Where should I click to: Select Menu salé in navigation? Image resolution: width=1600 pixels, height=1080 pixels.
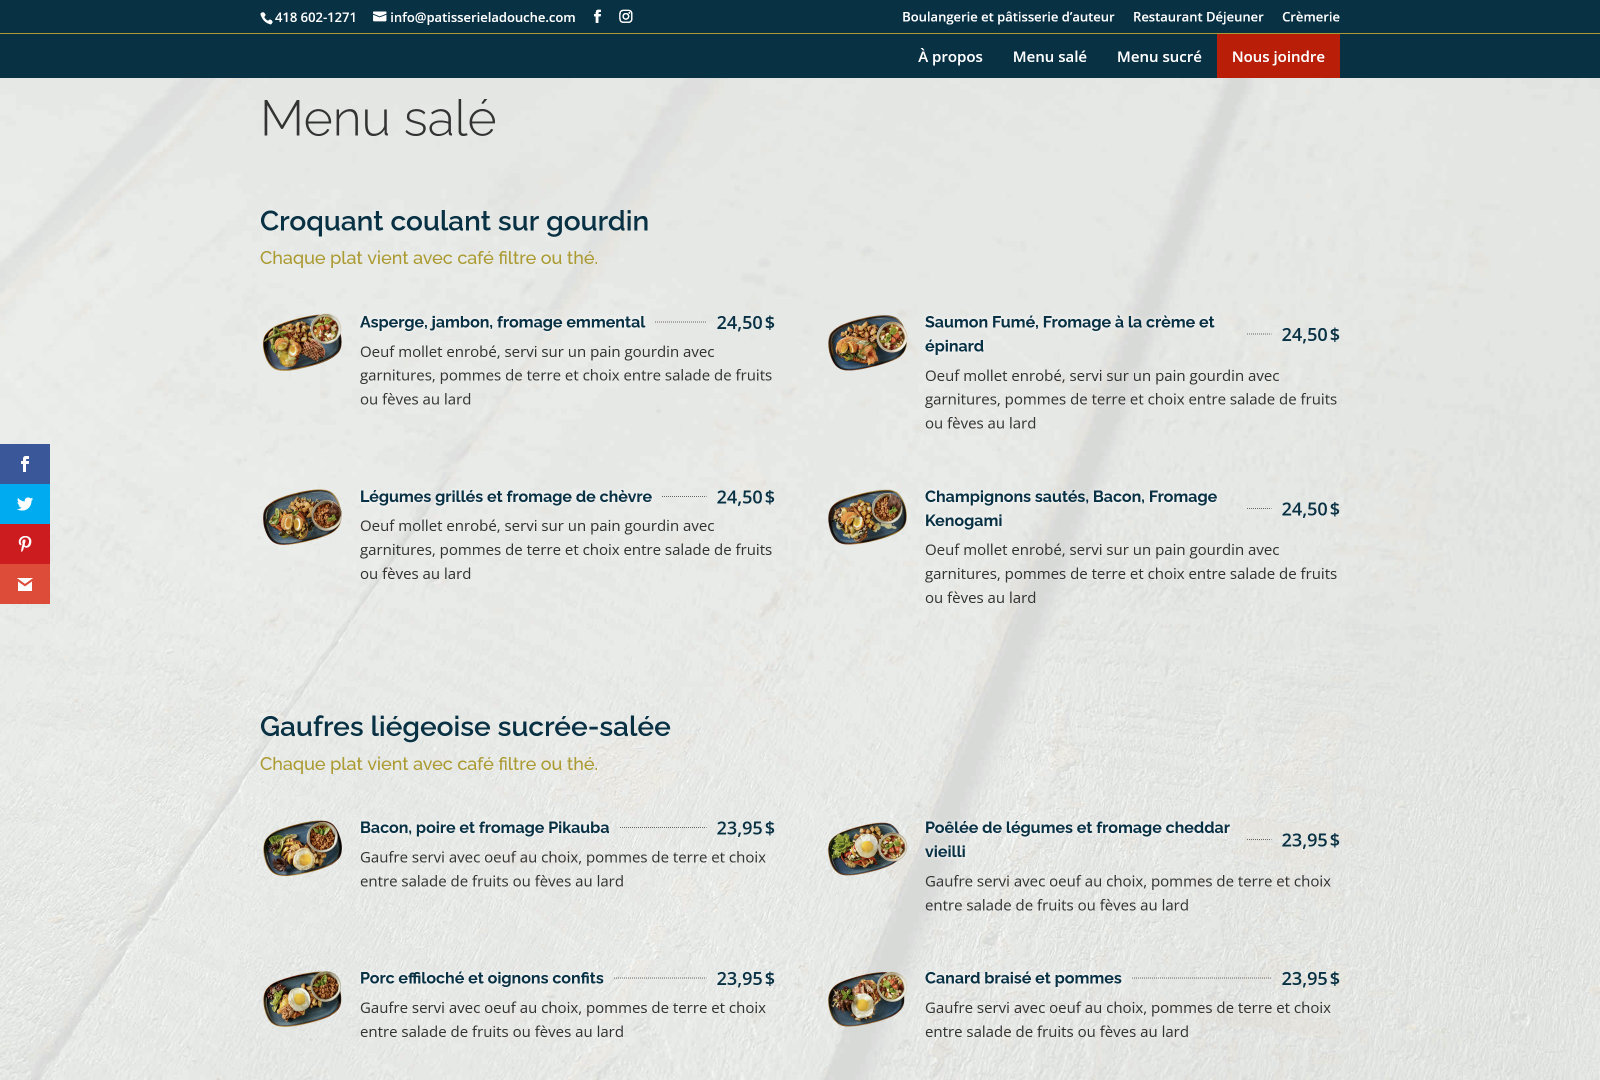(1049, 57)
